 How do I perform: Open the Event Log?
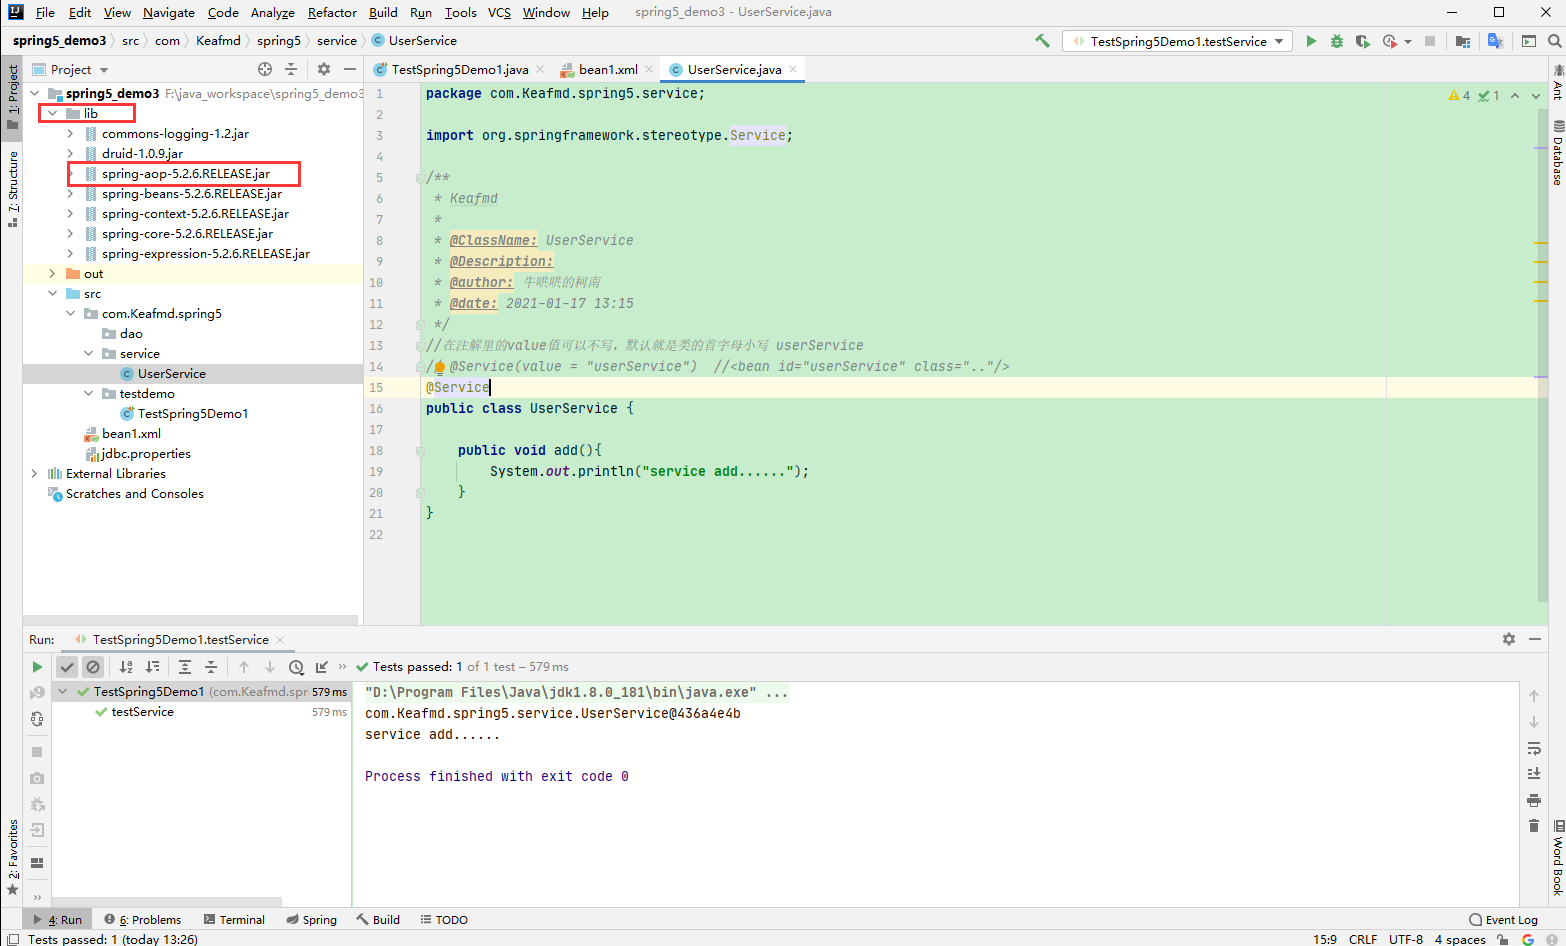click(x=1503, y=920)
